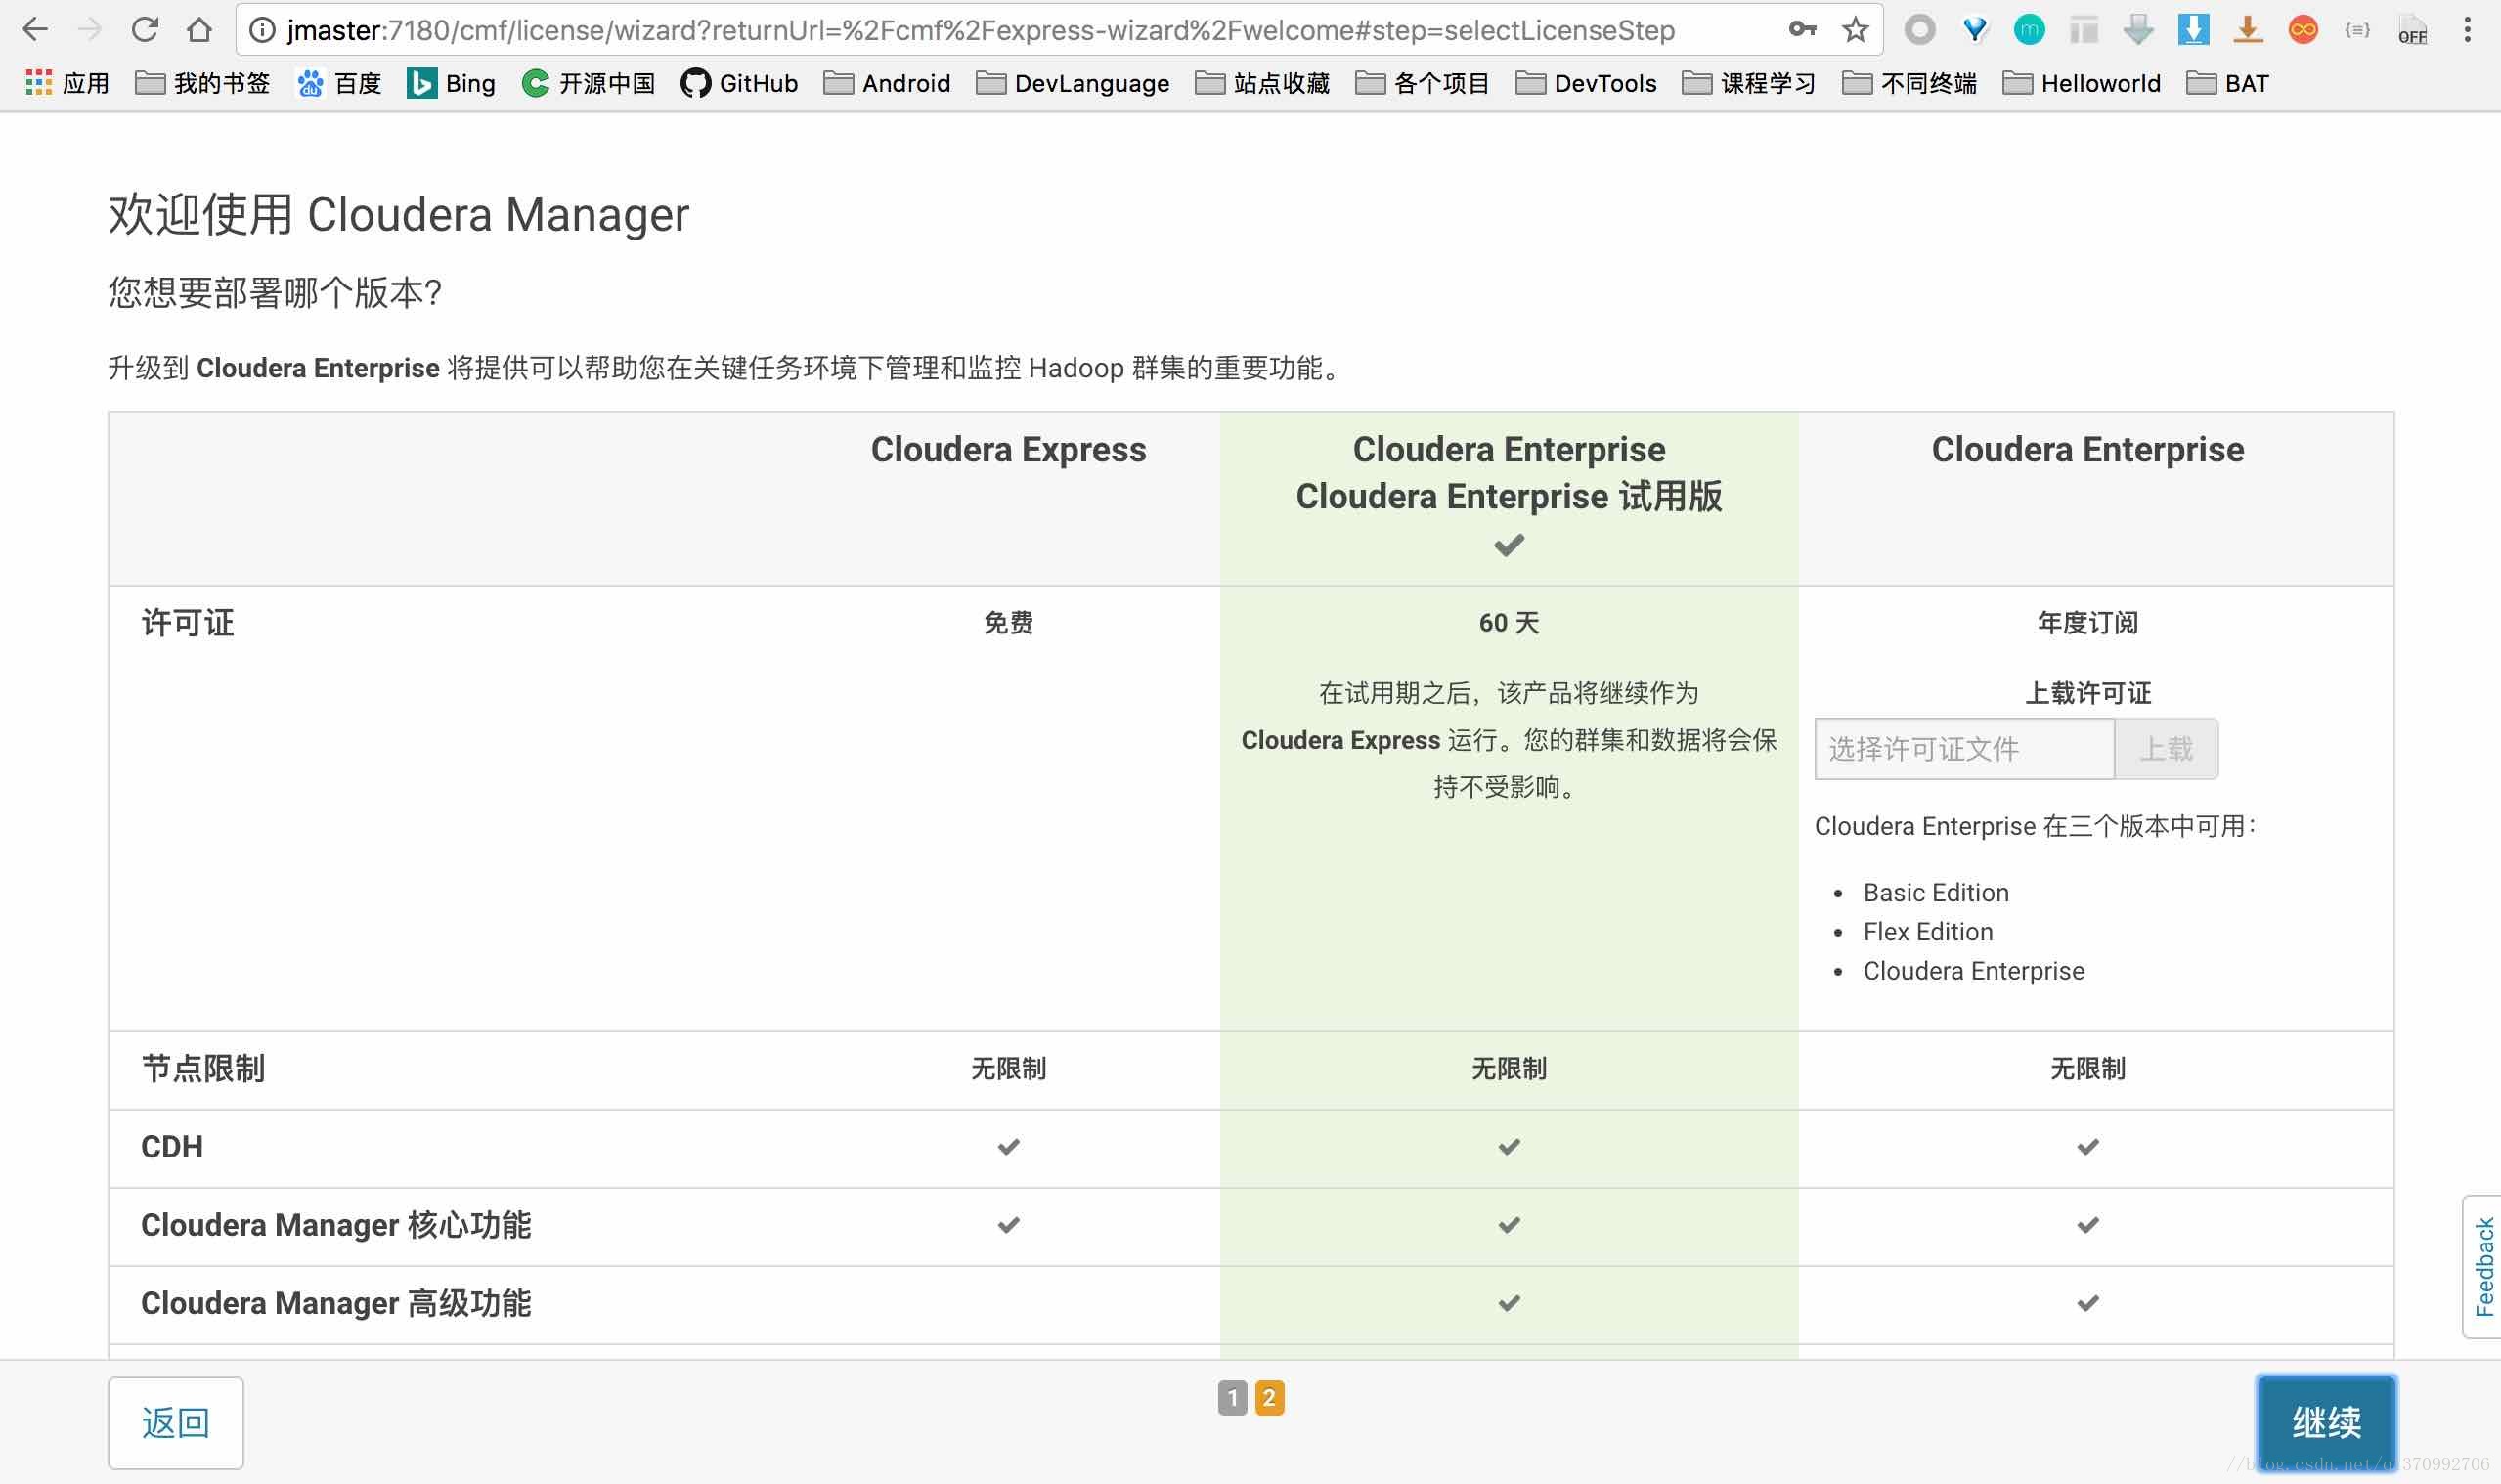The width and height of the screenshot is (2501, 1484).
Task: Expand the 不同终端 bookmark folder
Action: coord(1909,83)
